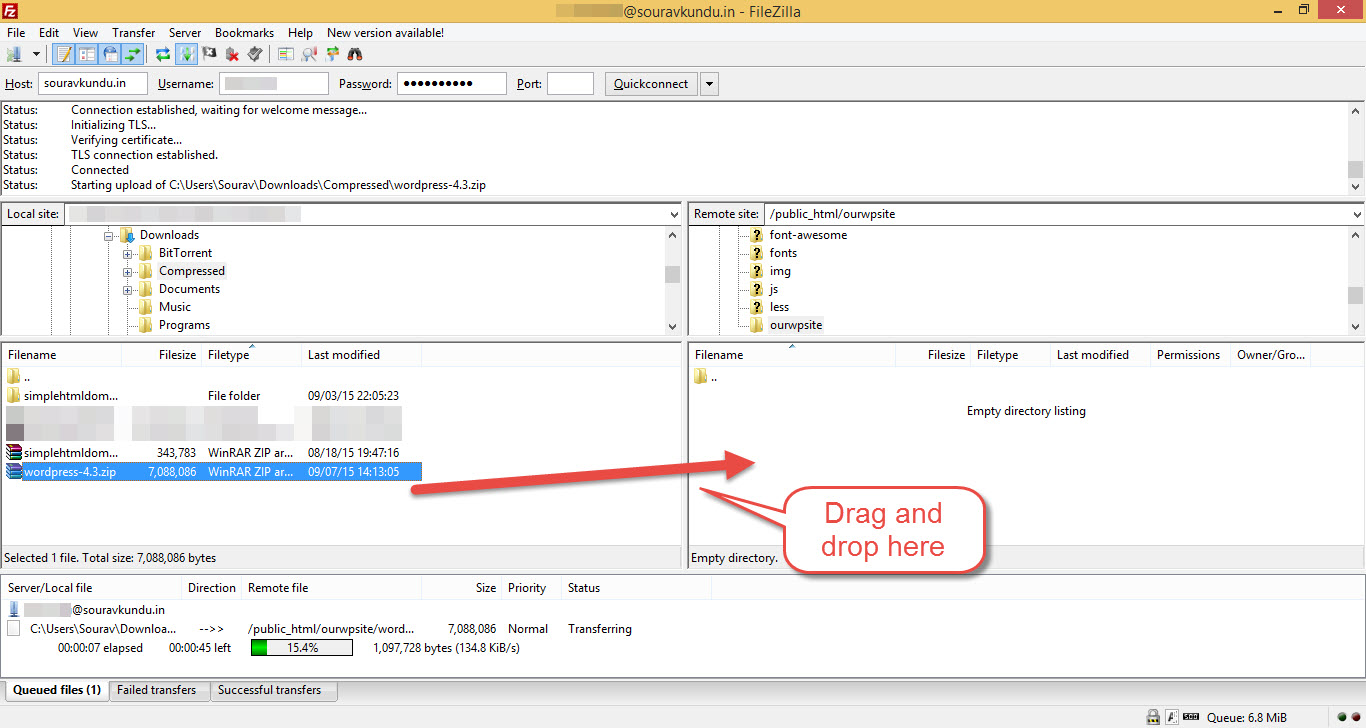Image resolution: width=1366 pixels, height=728 pixels.
Task: Click the simplehtmldom zip archive icon
Action: (x=14, y=453)
